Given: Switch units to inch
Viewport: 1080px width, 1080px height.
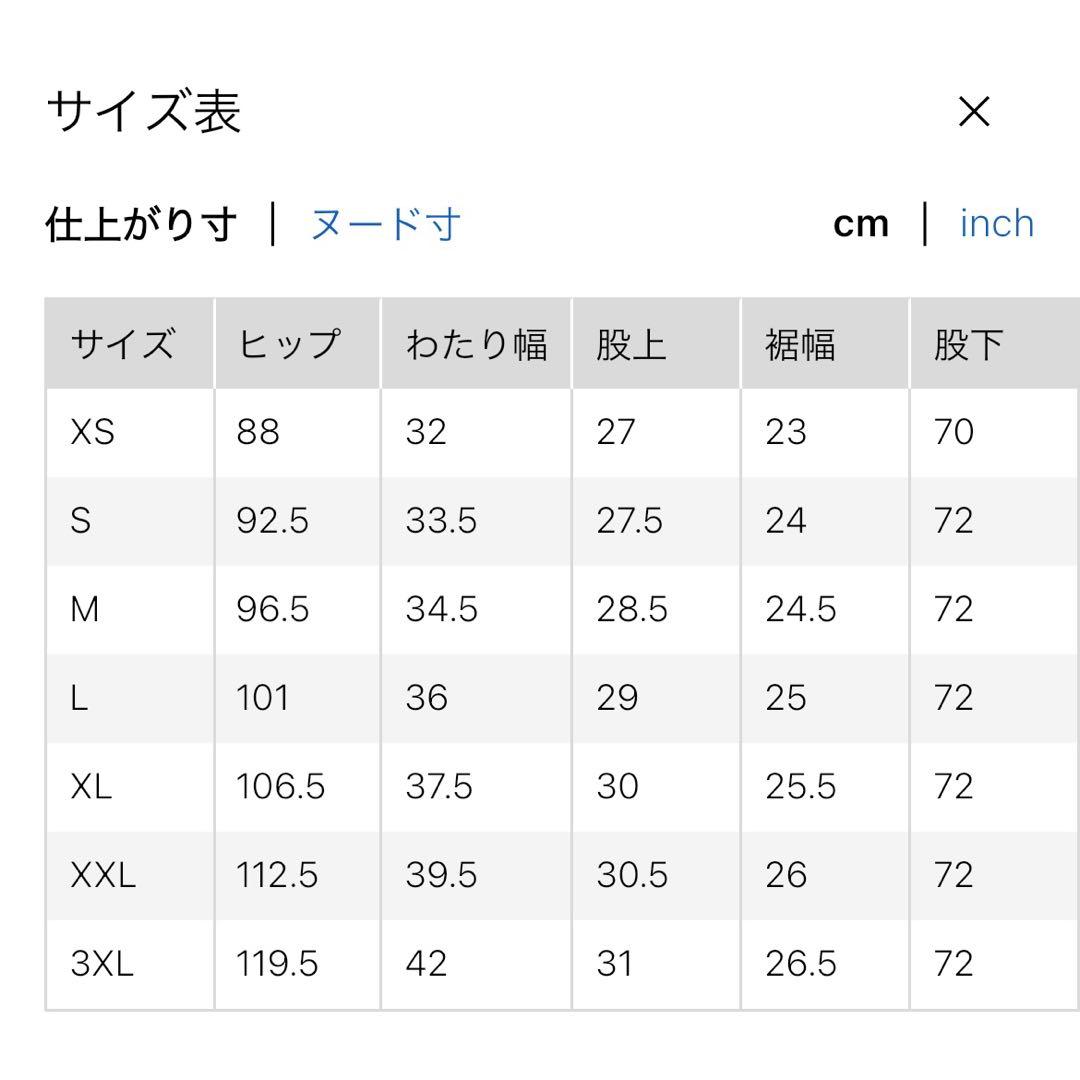Looking at the screenshot, I should tap(996, 224).
